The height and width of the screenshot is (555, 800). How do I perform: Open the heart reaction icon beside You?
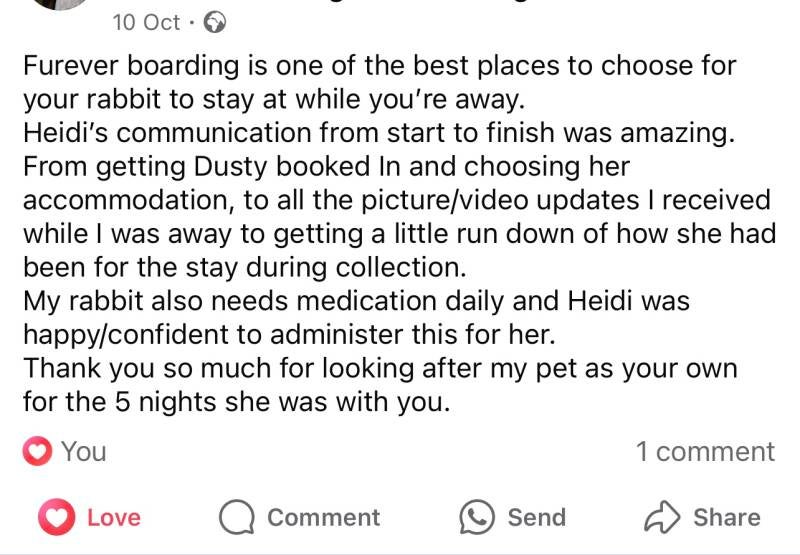[x=38, y=452]
